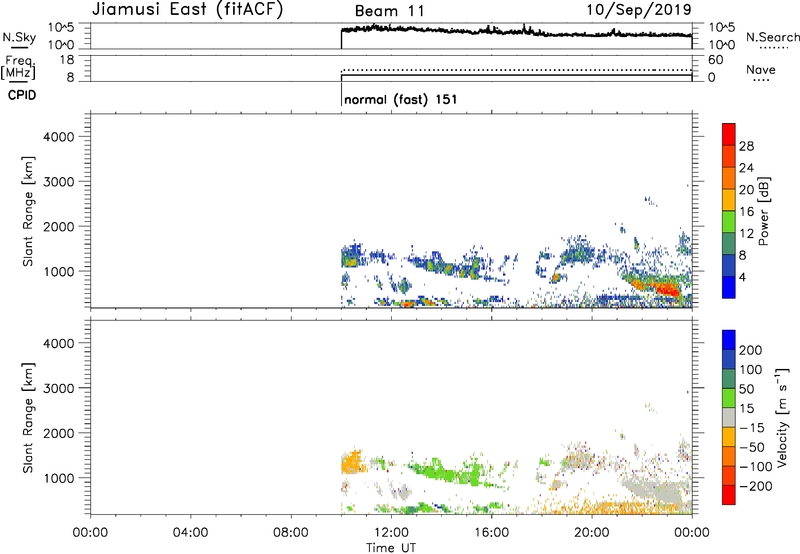Click the "-50" label on Velocity colorbar
800x554 pixels.
[751, 447]
